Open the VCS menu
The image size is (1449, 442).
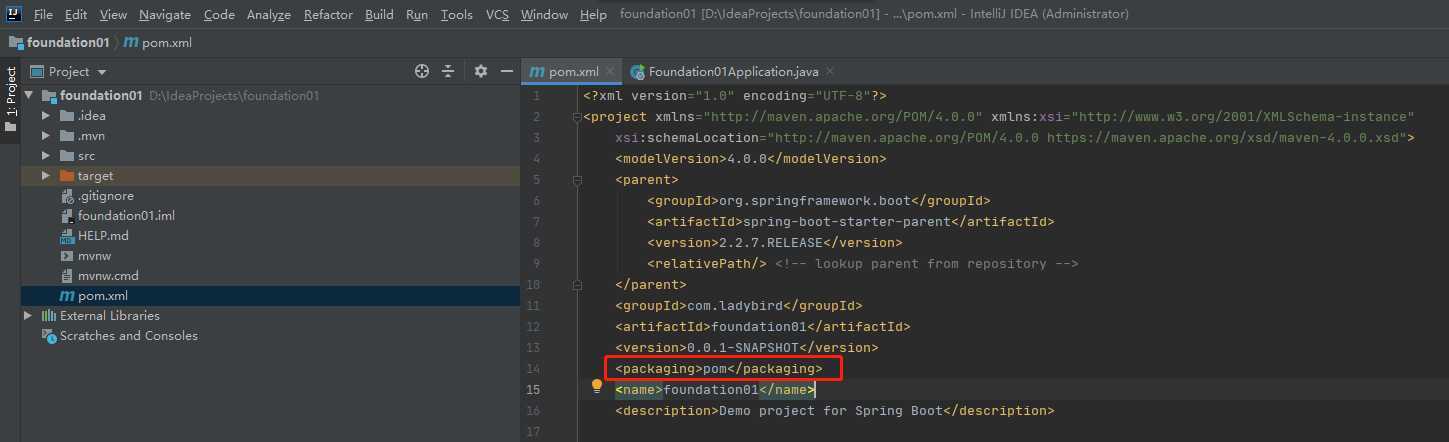click(x=498, y=15)
